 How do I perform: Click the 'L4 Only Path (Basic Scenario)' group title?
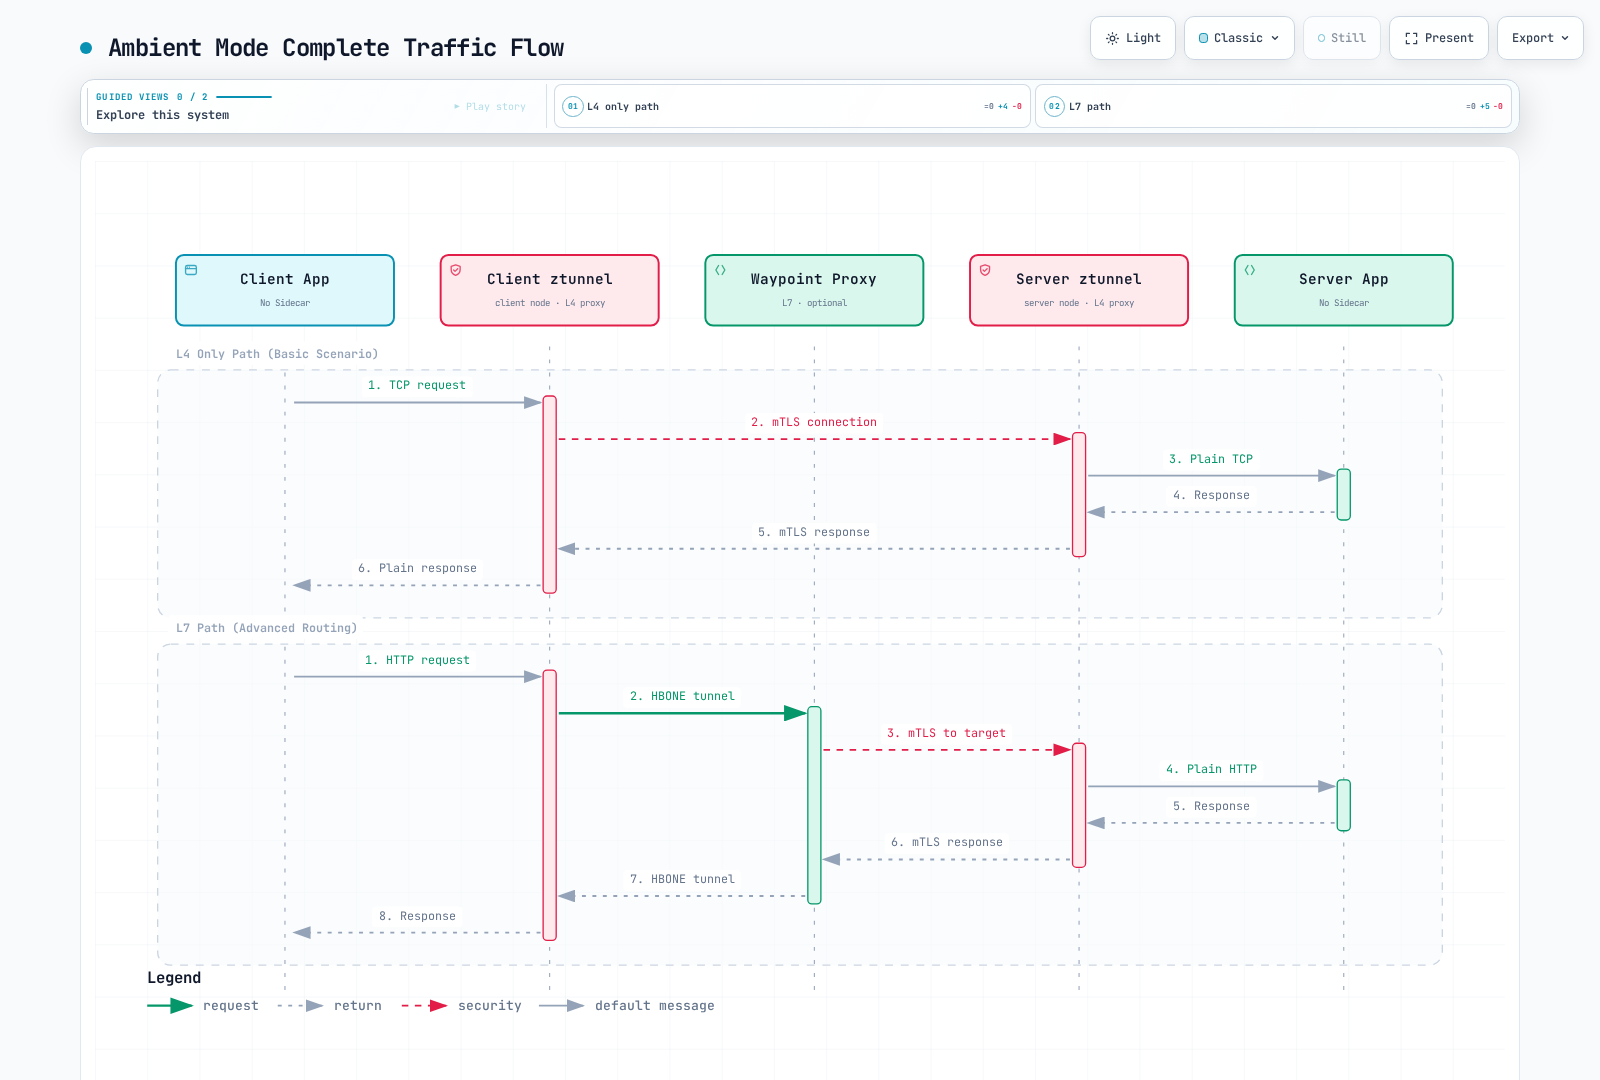pyautogui.click(x=277, y=354)
